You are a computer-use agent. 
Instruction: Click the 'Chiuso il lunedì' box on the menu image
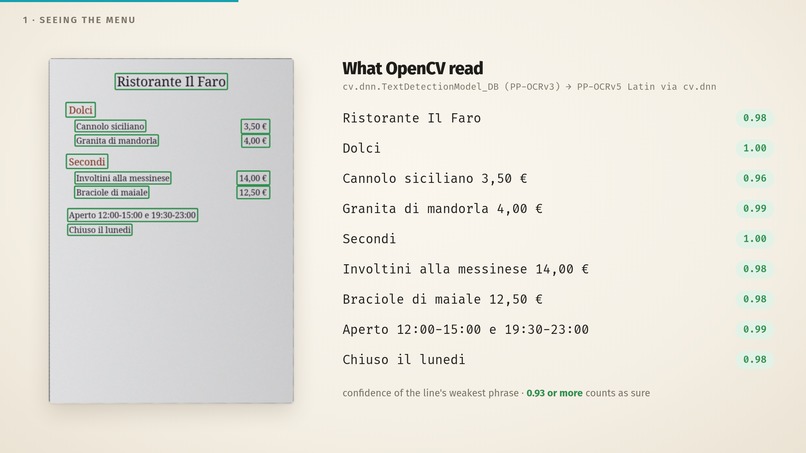tap(100, 230)
